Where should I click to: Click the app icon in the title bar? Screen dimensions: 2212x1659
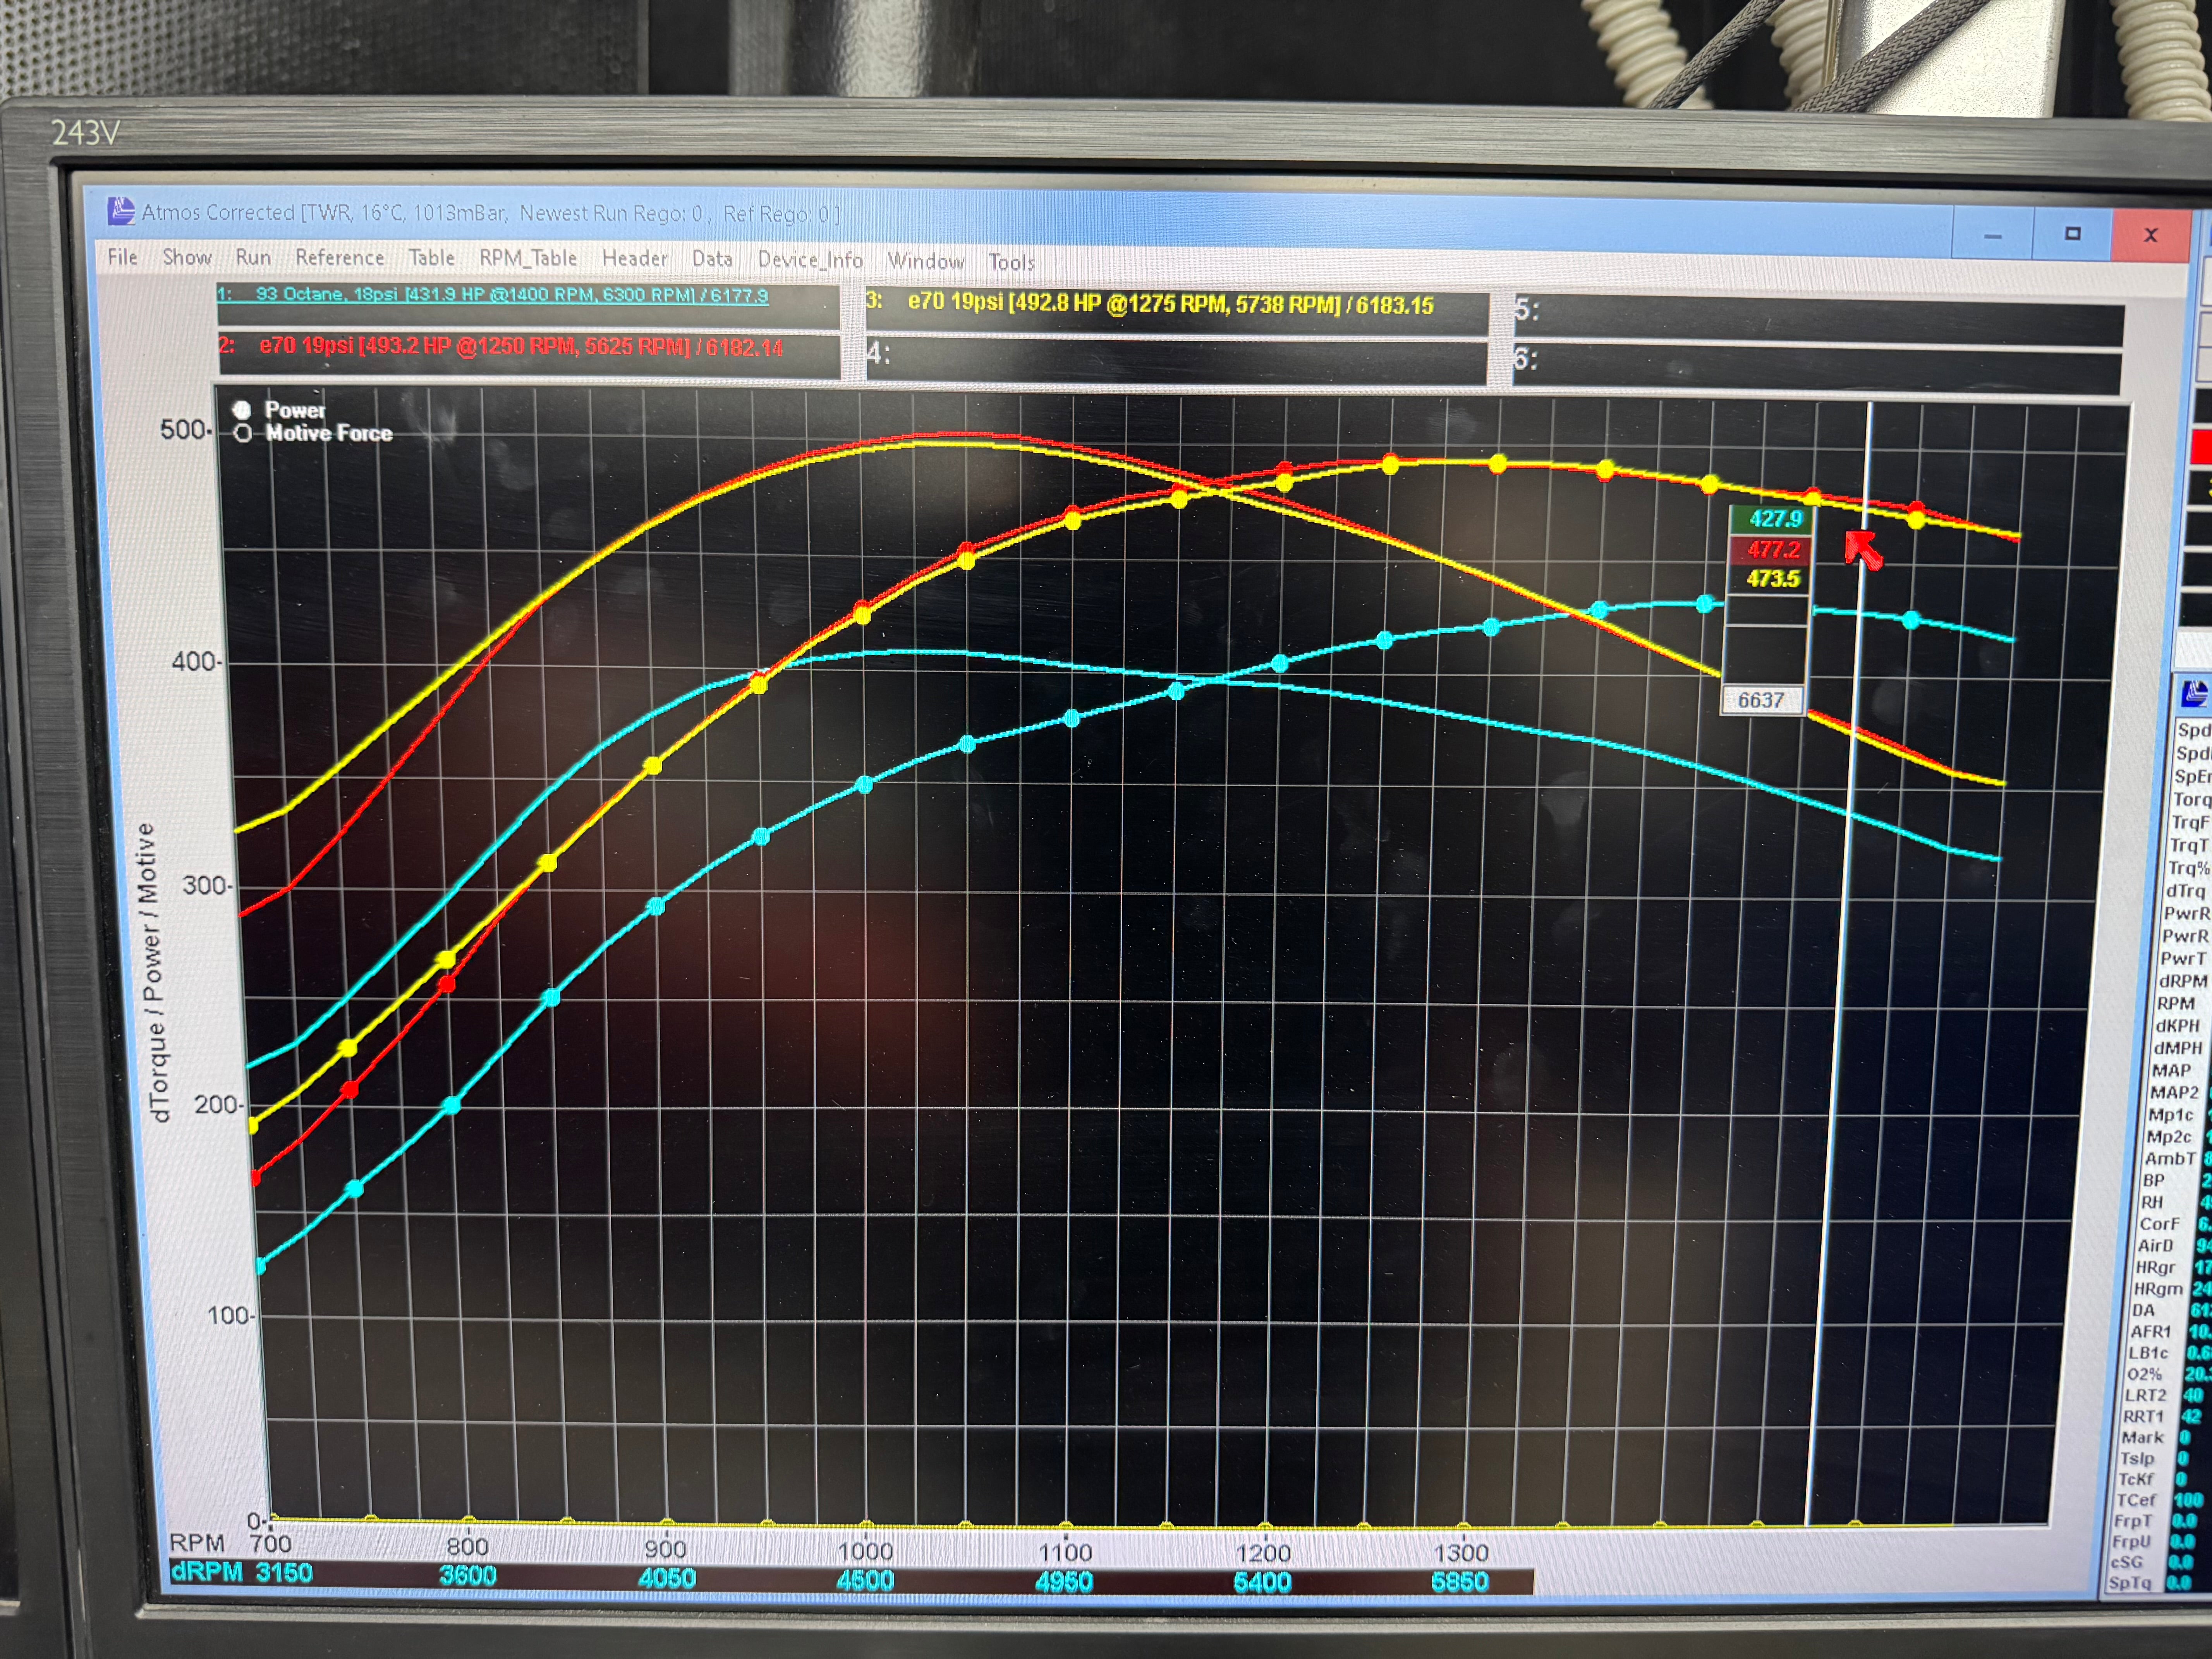click(121, 211)
